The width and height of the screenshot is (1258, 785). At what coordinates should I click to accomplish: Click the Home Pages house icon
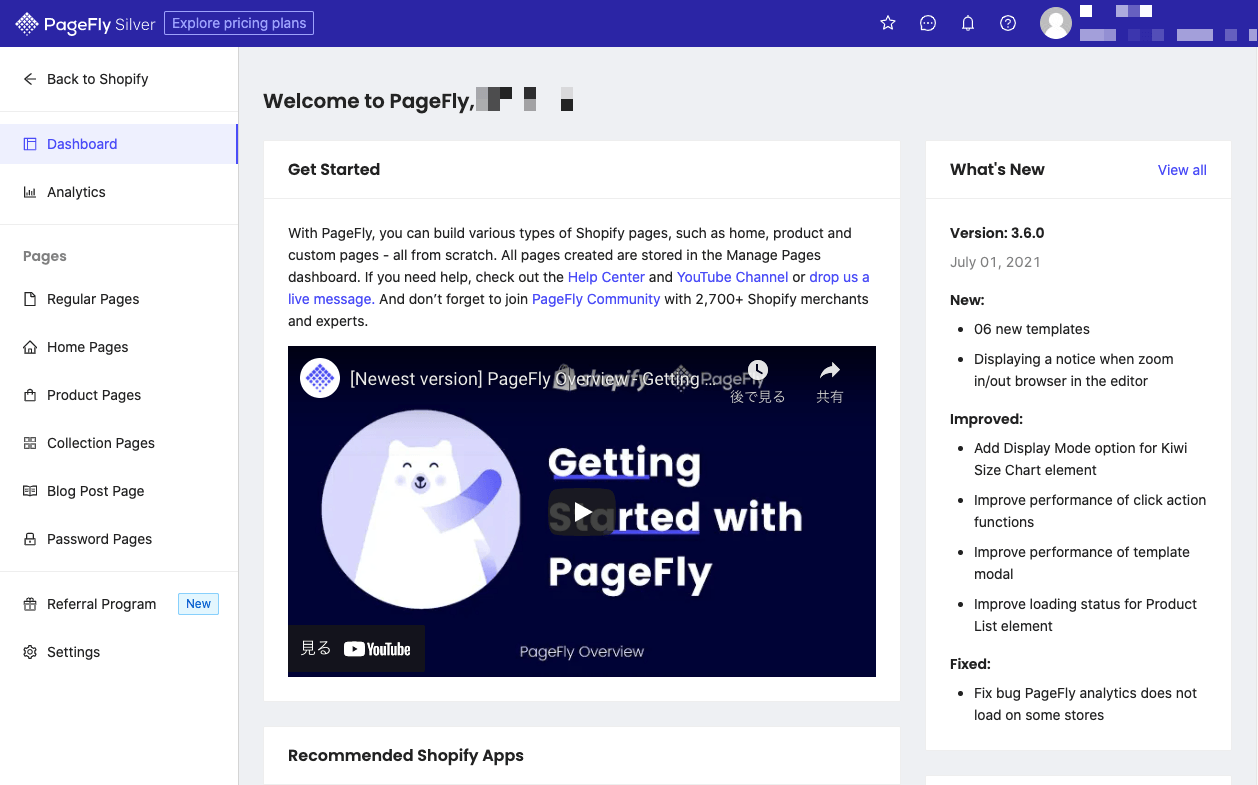30,347
